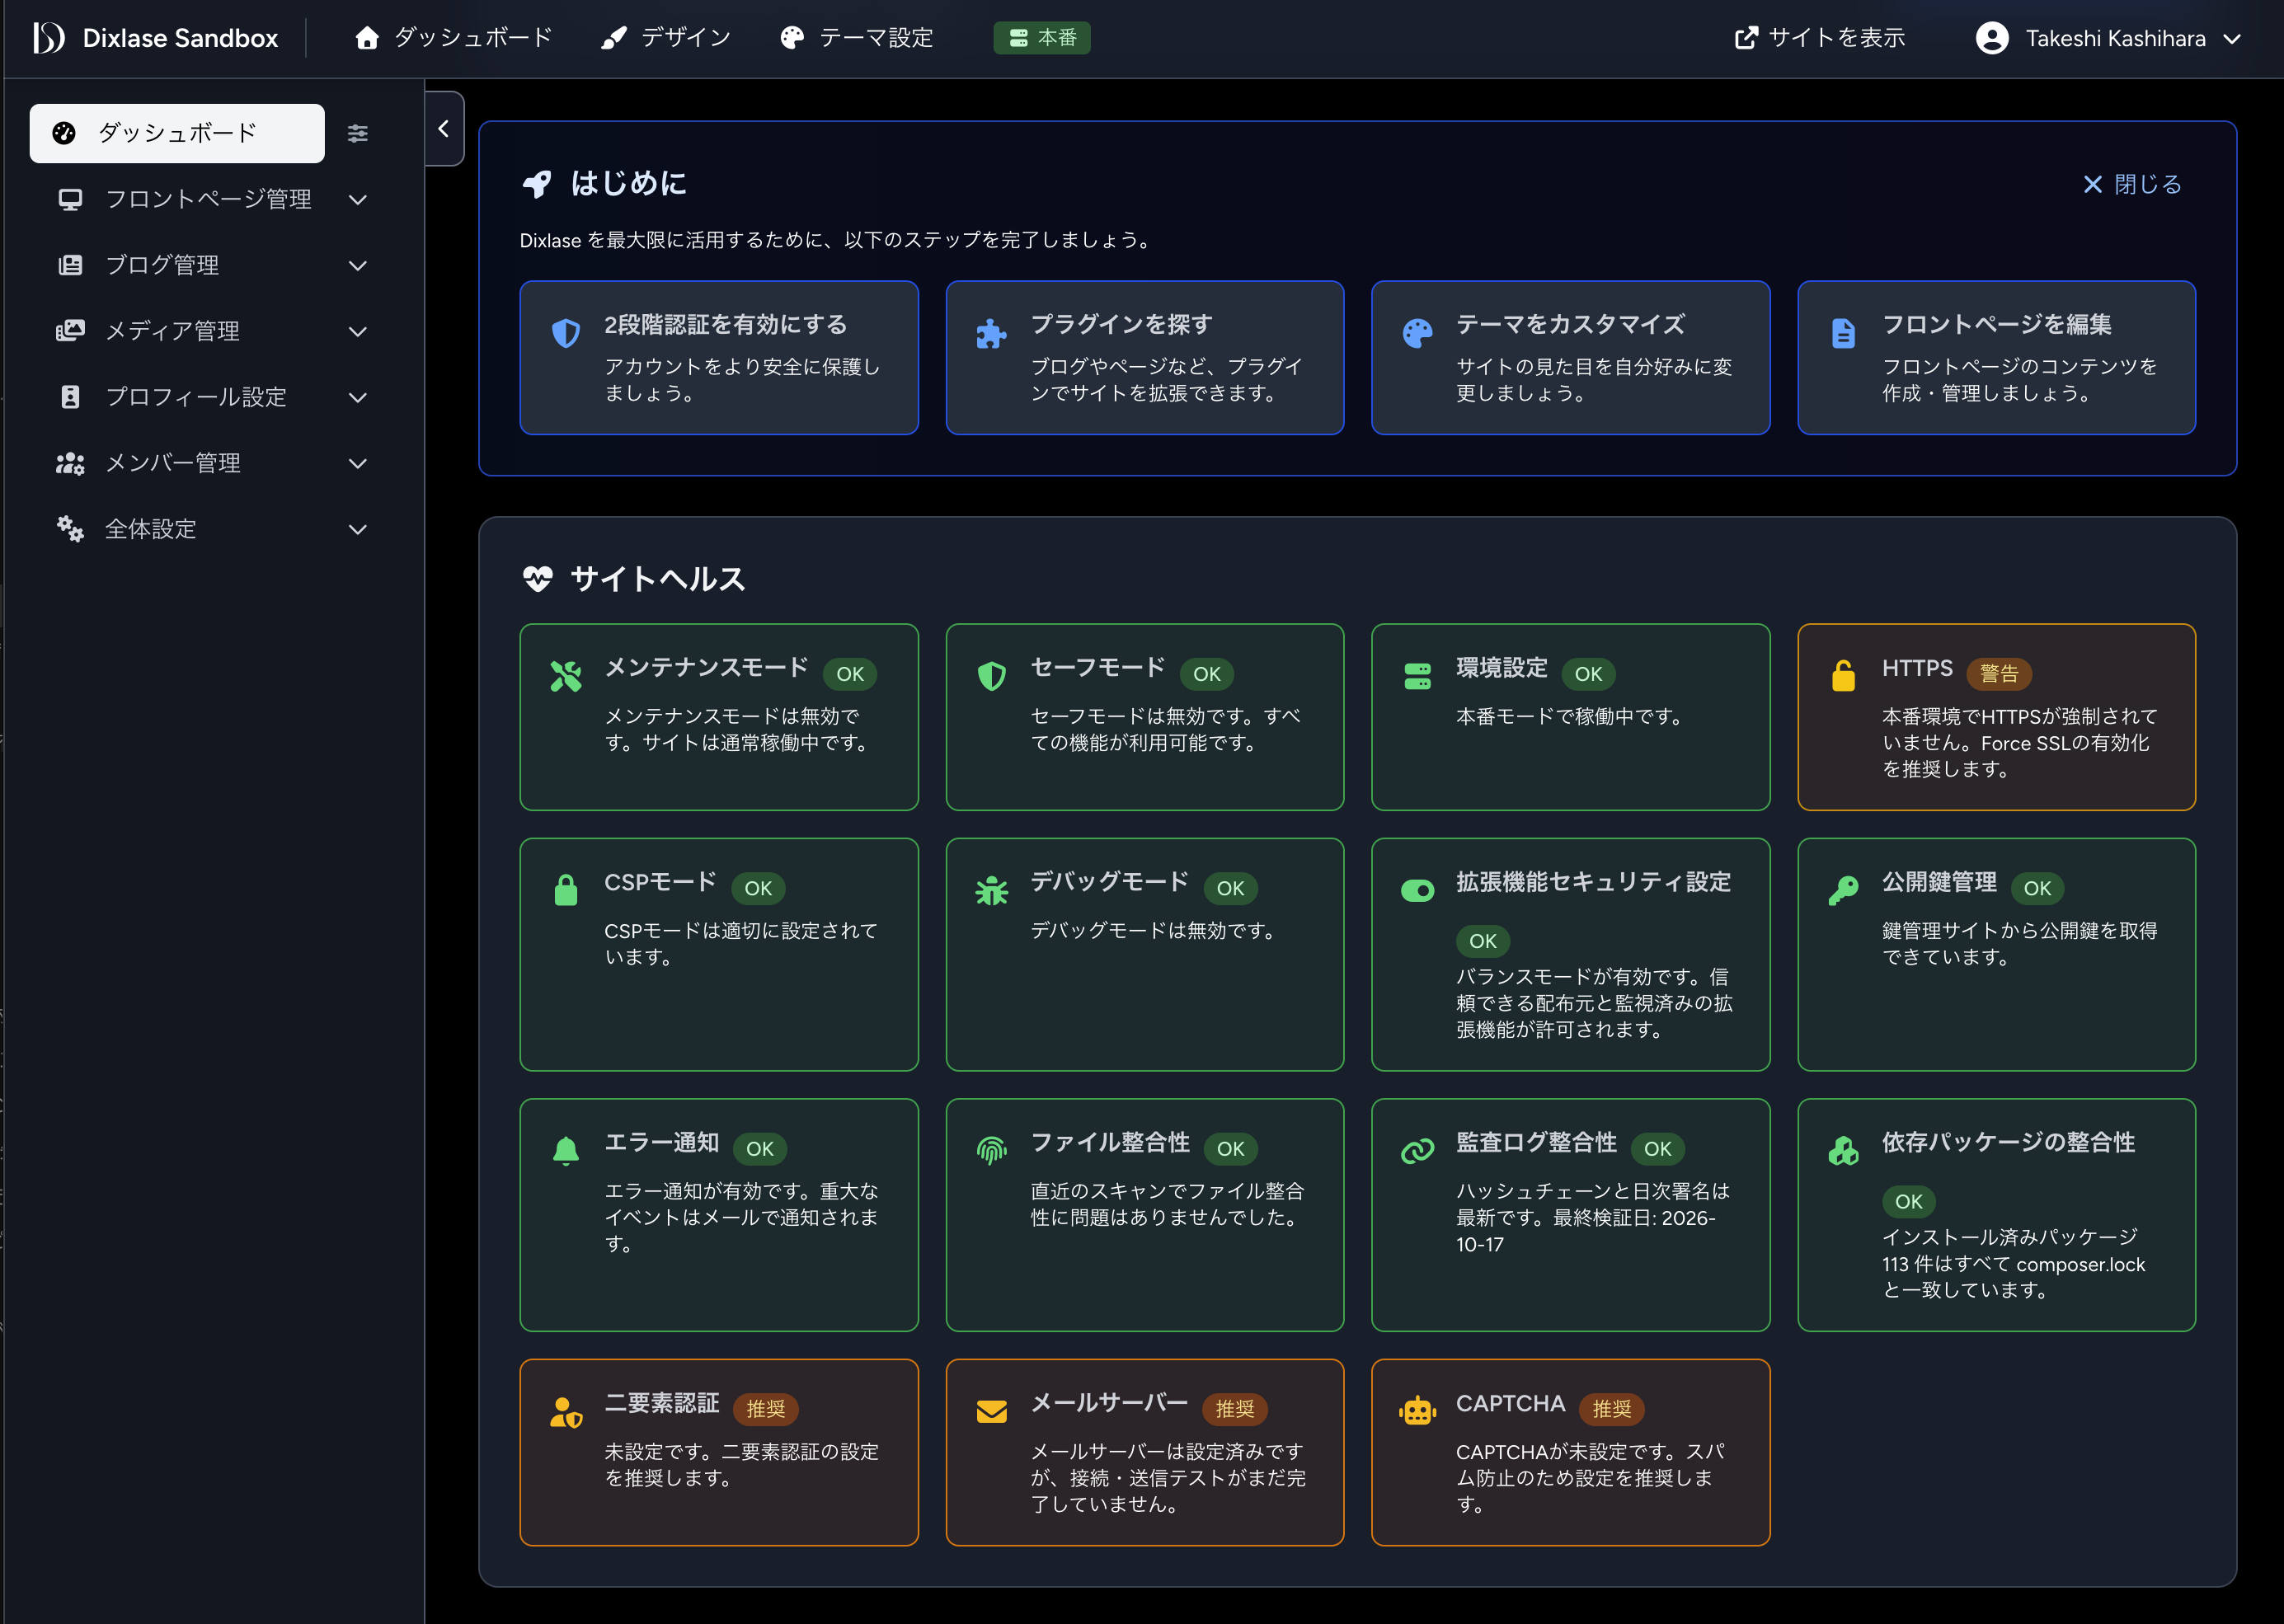Click the user avatar icon in top bar
This screenshot has width=2284, height=1624.
click(x=1991, y=38)
